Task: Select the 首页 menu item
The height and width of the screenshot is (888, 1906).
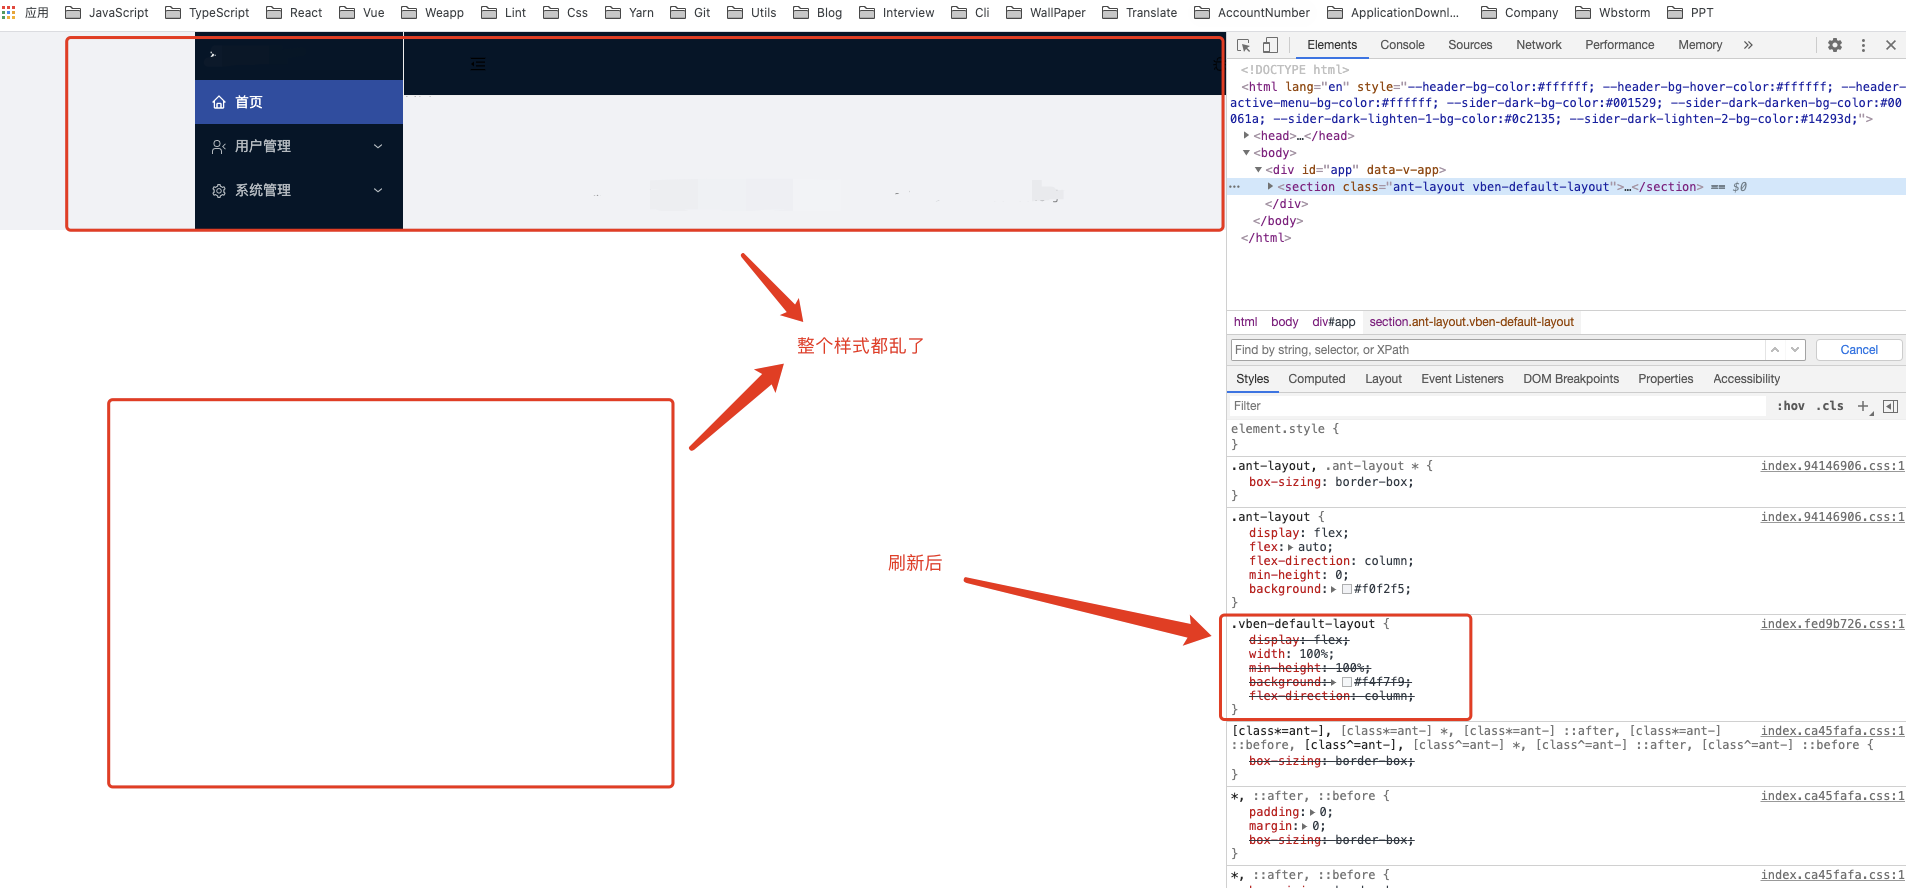Action: click(x=299, y=102)
